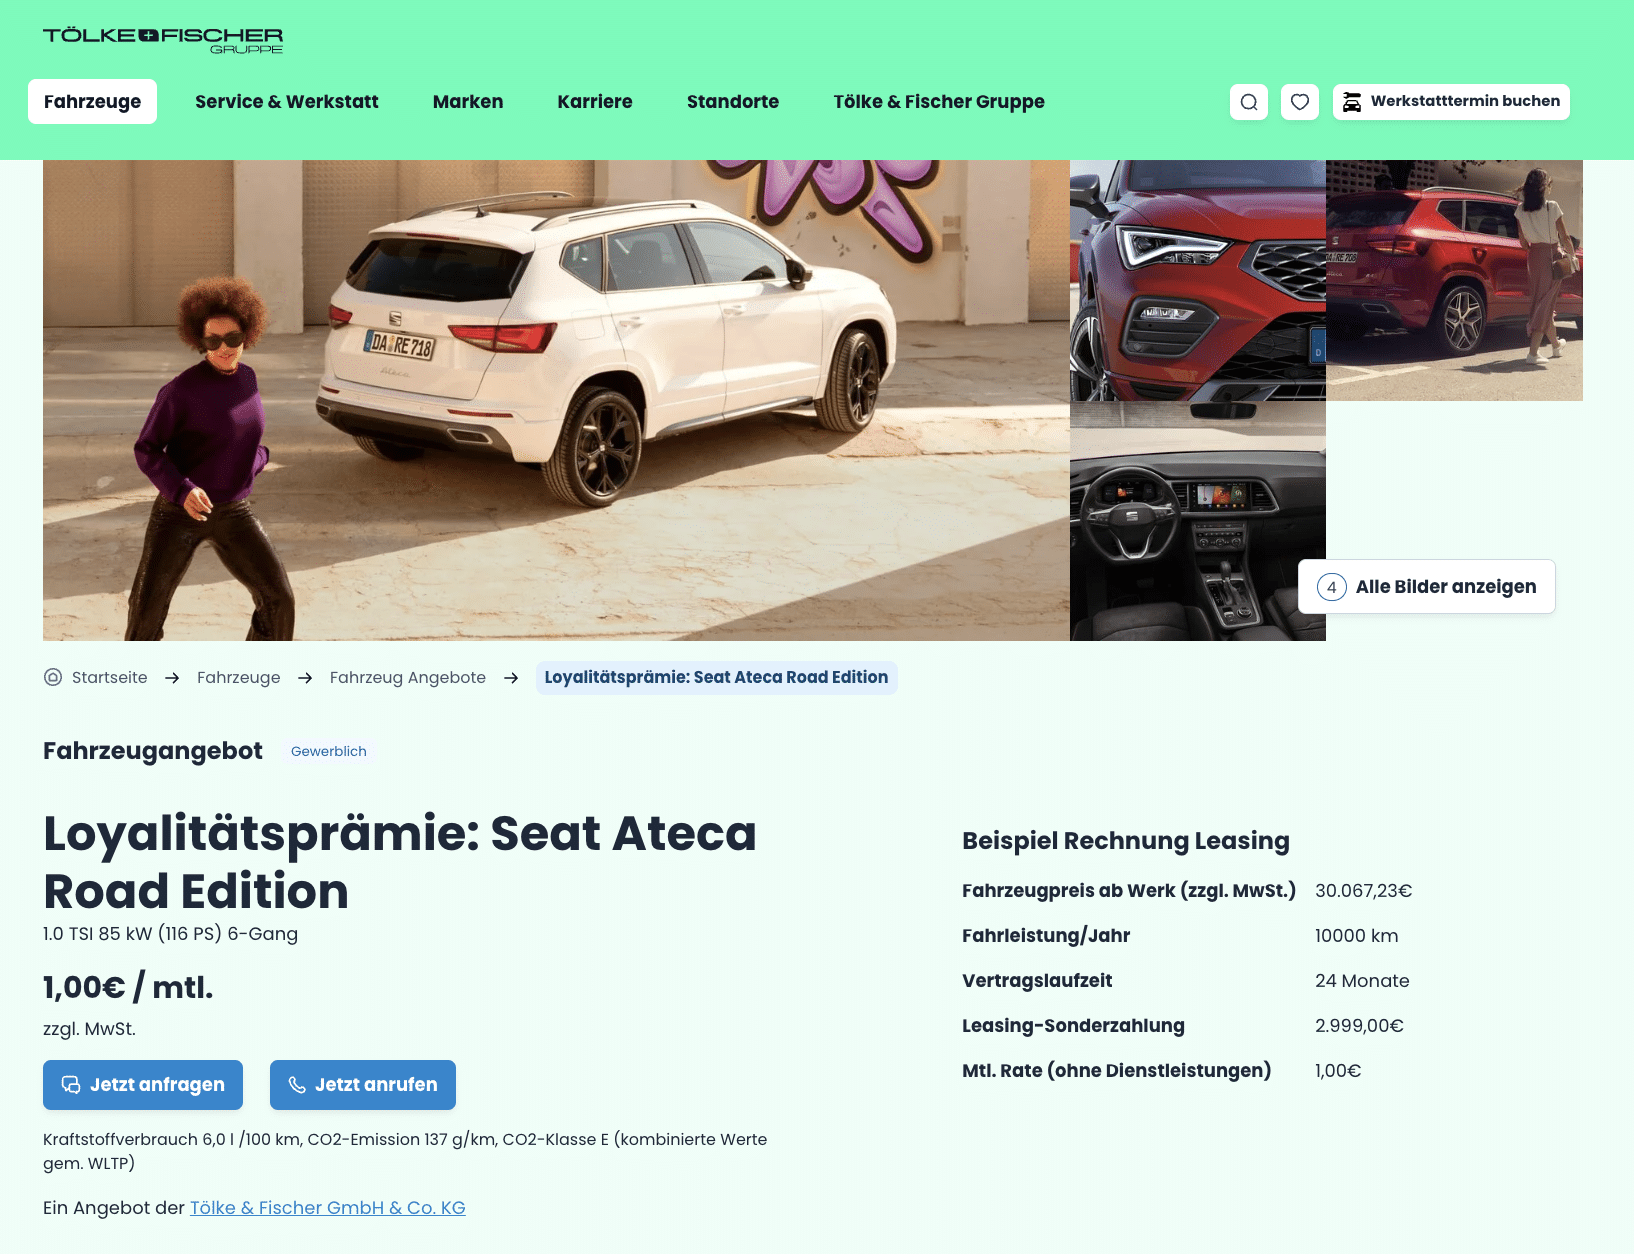
Task: Open the Fahrzeuge menu
Action: point(92,102)
